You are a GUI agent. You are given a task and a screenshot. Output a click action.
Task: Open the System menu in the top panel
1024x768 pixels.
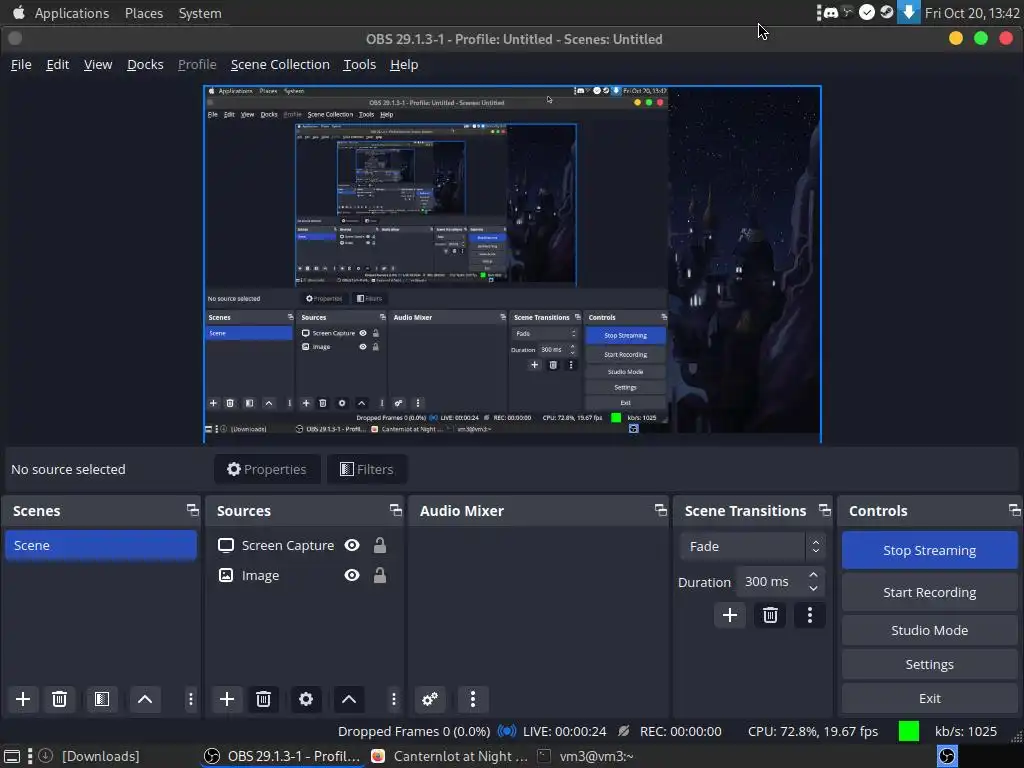coord(200,13)
